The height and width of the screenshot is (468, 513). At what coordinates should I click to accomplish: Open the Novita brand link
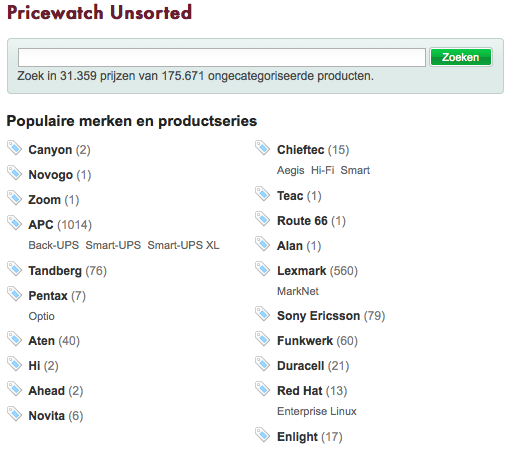(x=46, y=416)
